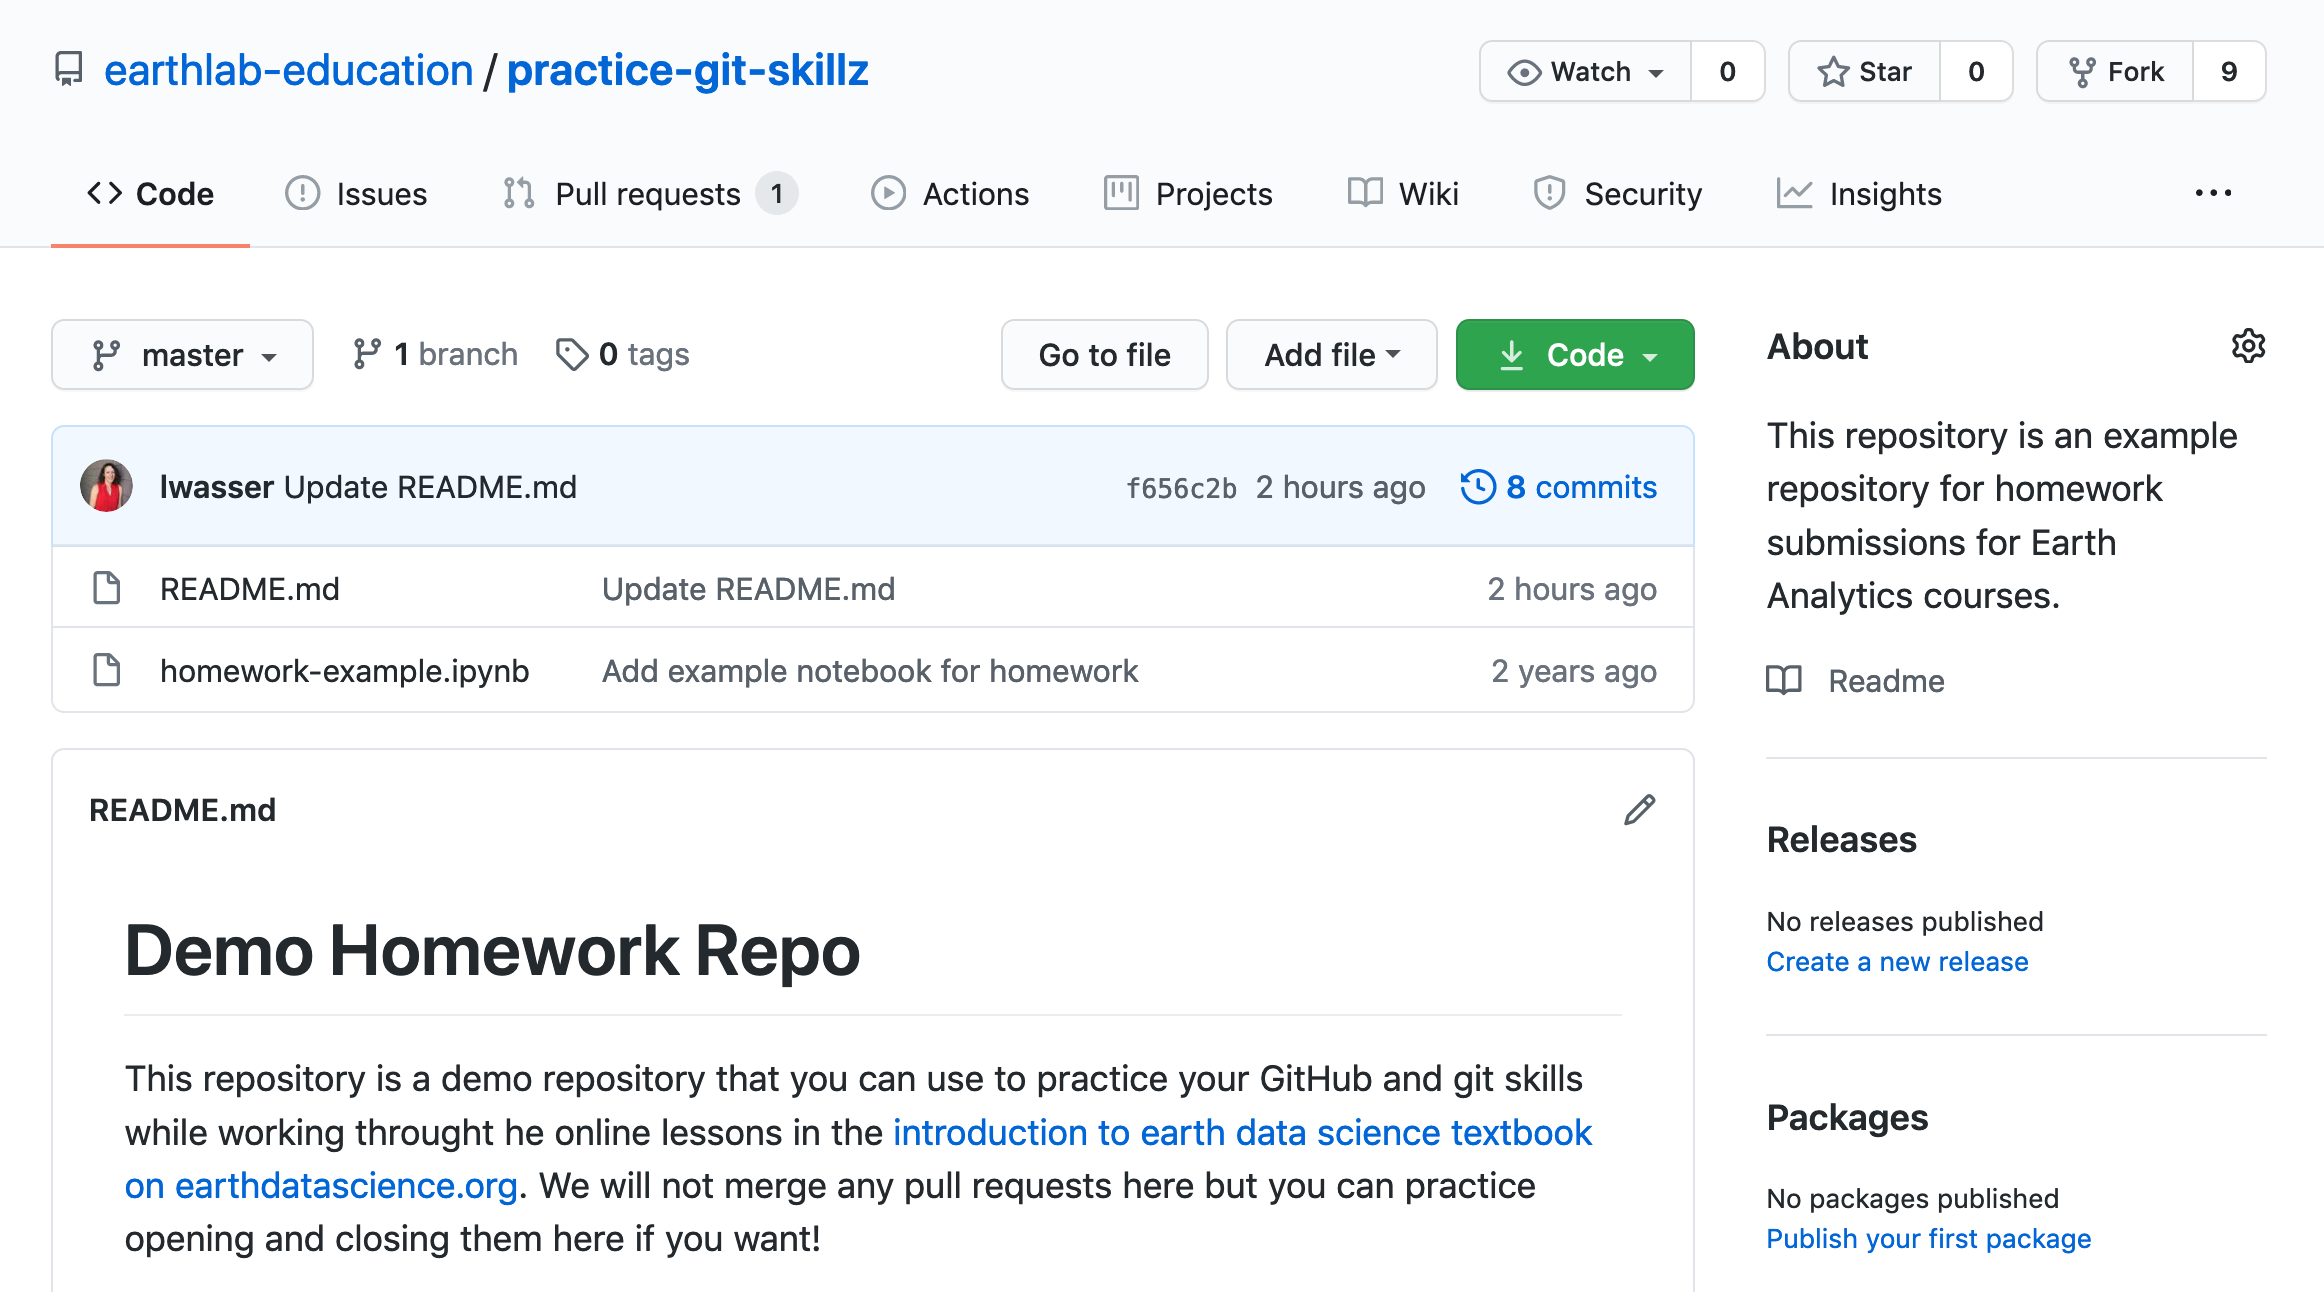The width and height of the screenshot is (2324, 1292).
Task: Click the Releases heading
Action: pyautogui.click(x=1841, y=839)
